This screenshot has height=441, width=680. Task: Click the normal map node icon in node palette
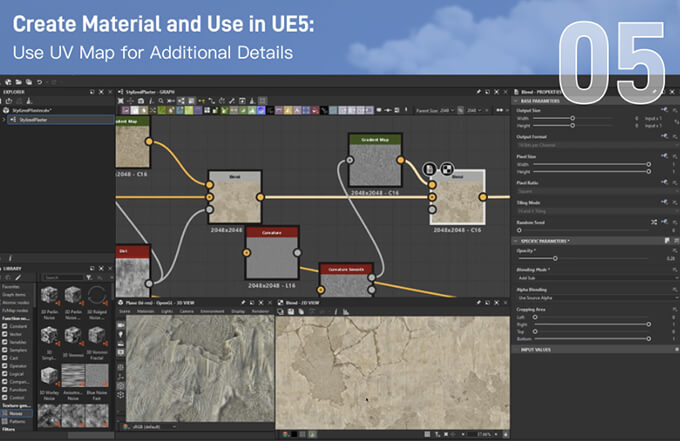tap(261, 110)
